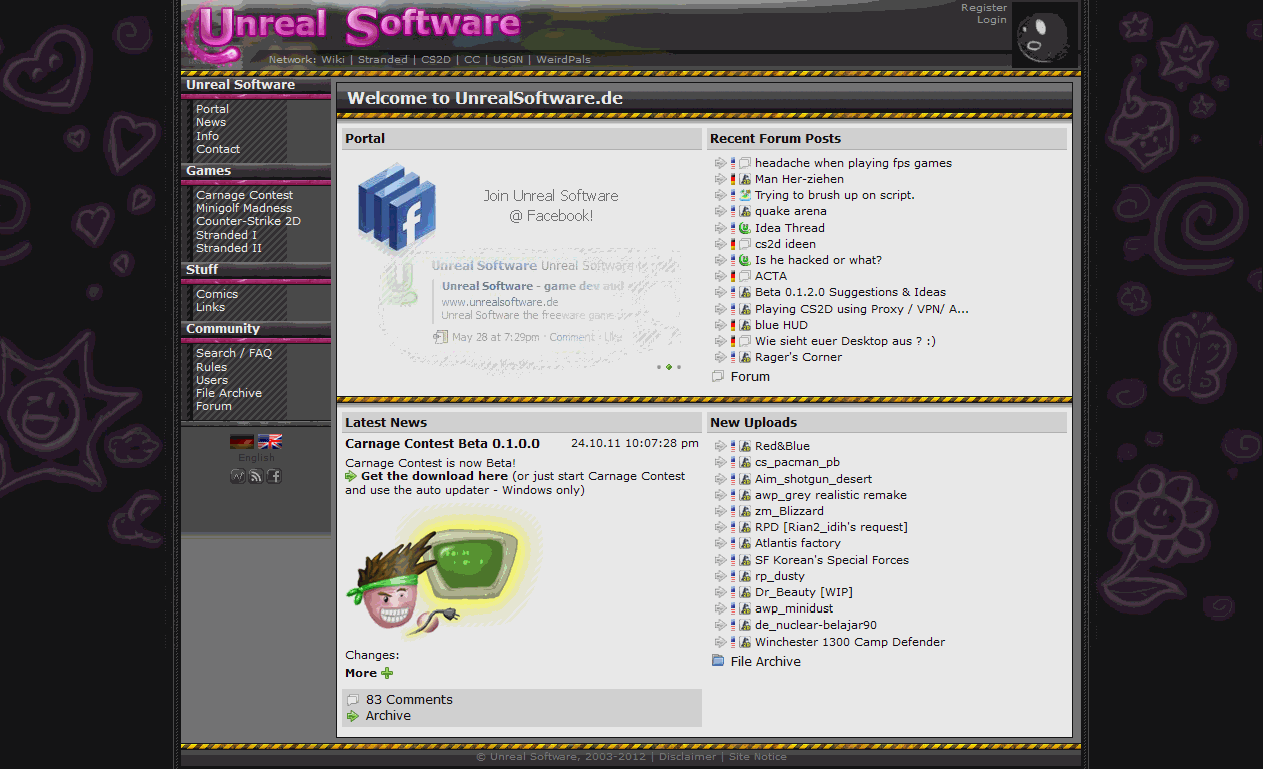Image resolution: width=1263 pixels, height=769 pixels.
Task: Open the 'Winchester 1300 Camp Defender' upload
Action: coord(850,642)
